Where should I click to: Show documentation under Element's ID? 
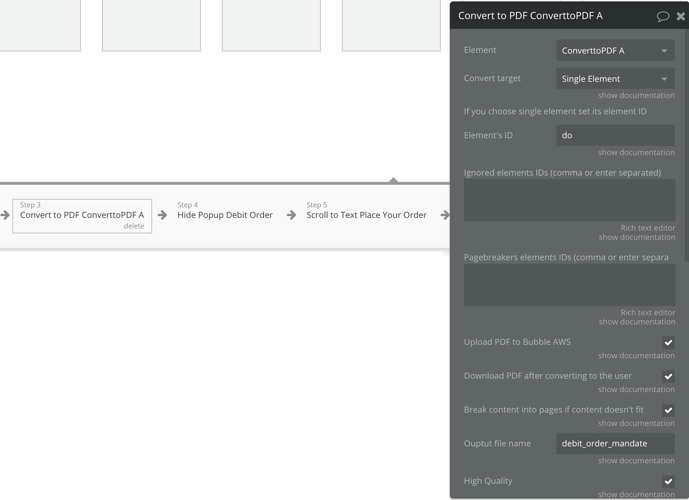(636, 152)
